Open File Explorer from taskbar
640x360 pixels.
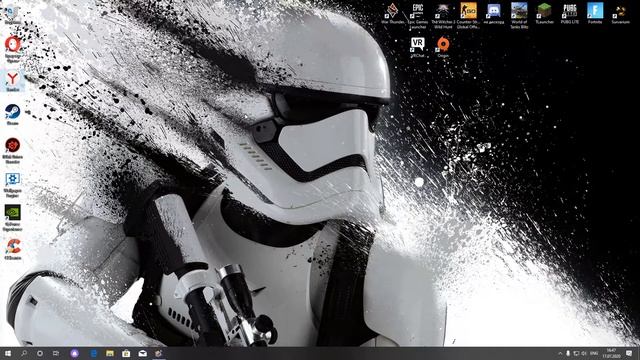coord(110,353)
